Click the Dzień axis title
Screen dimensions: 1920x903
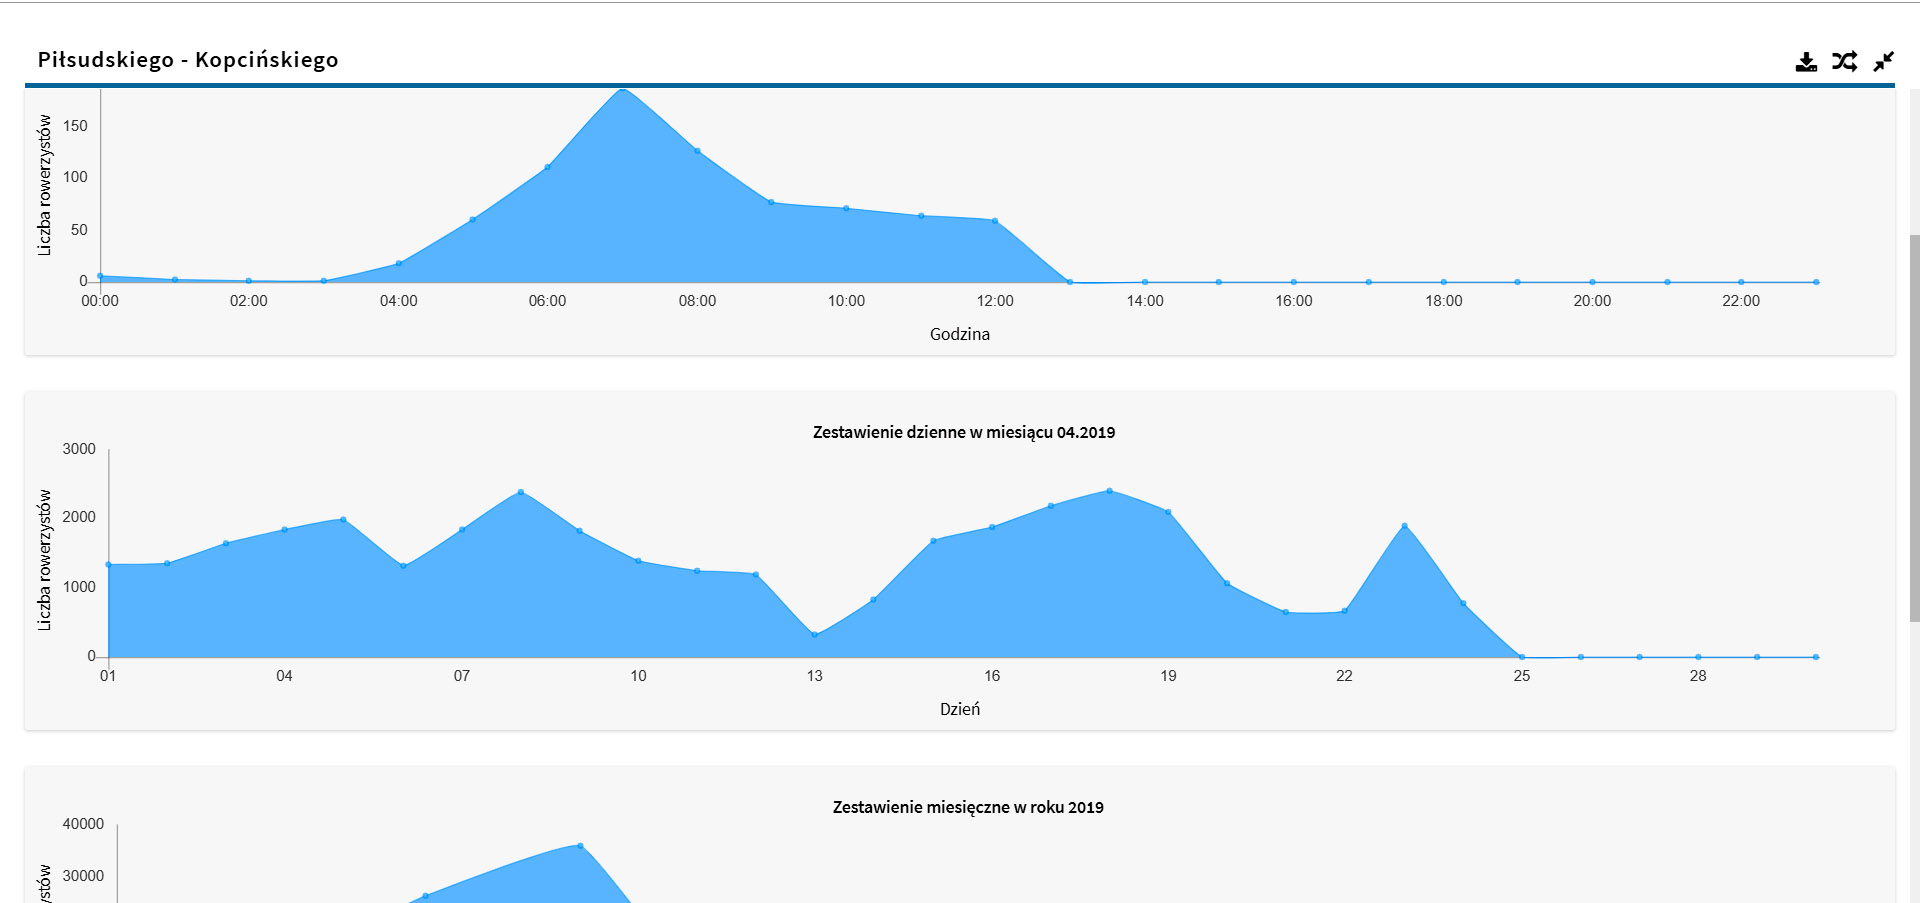point(960,709)
